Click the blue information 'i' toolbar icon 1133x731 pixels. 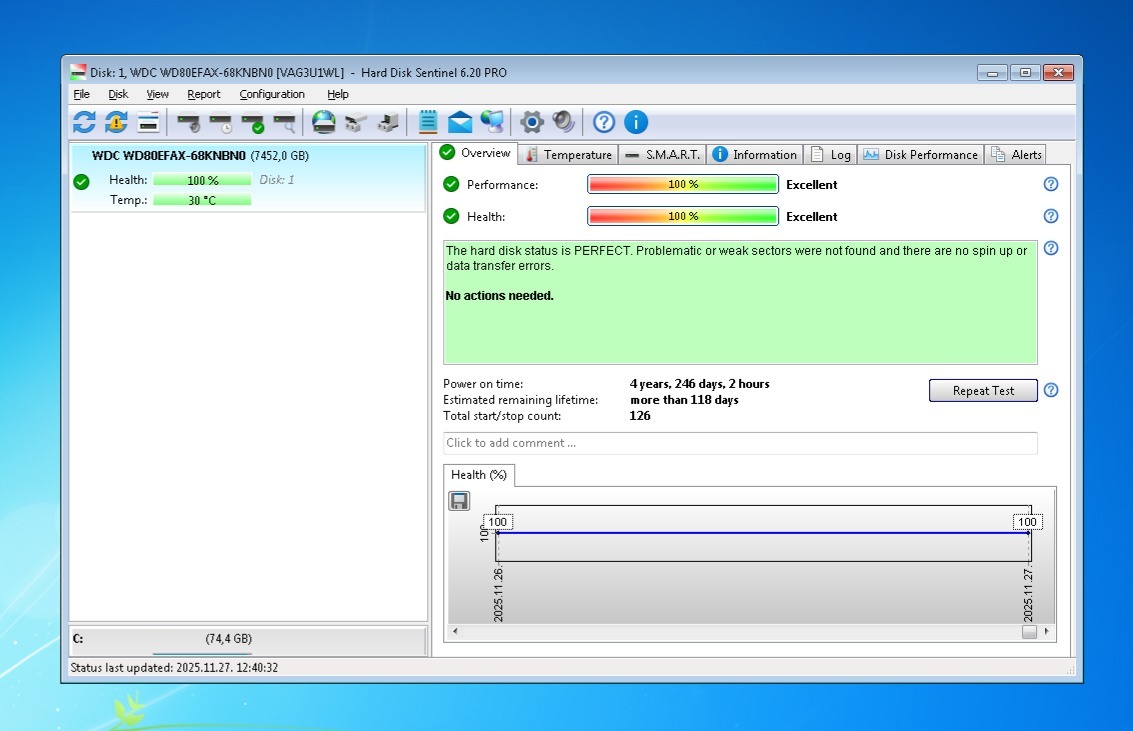click(x=636, y=122)
